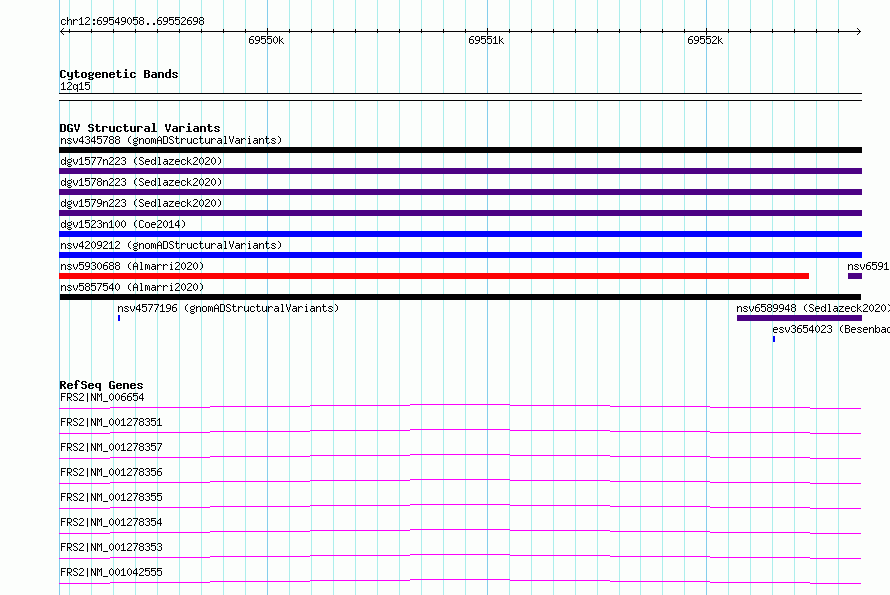Screen dimensions: 890x595
Task: Select the DGV Structural Variants track title
Action: [x=140, y=128]
